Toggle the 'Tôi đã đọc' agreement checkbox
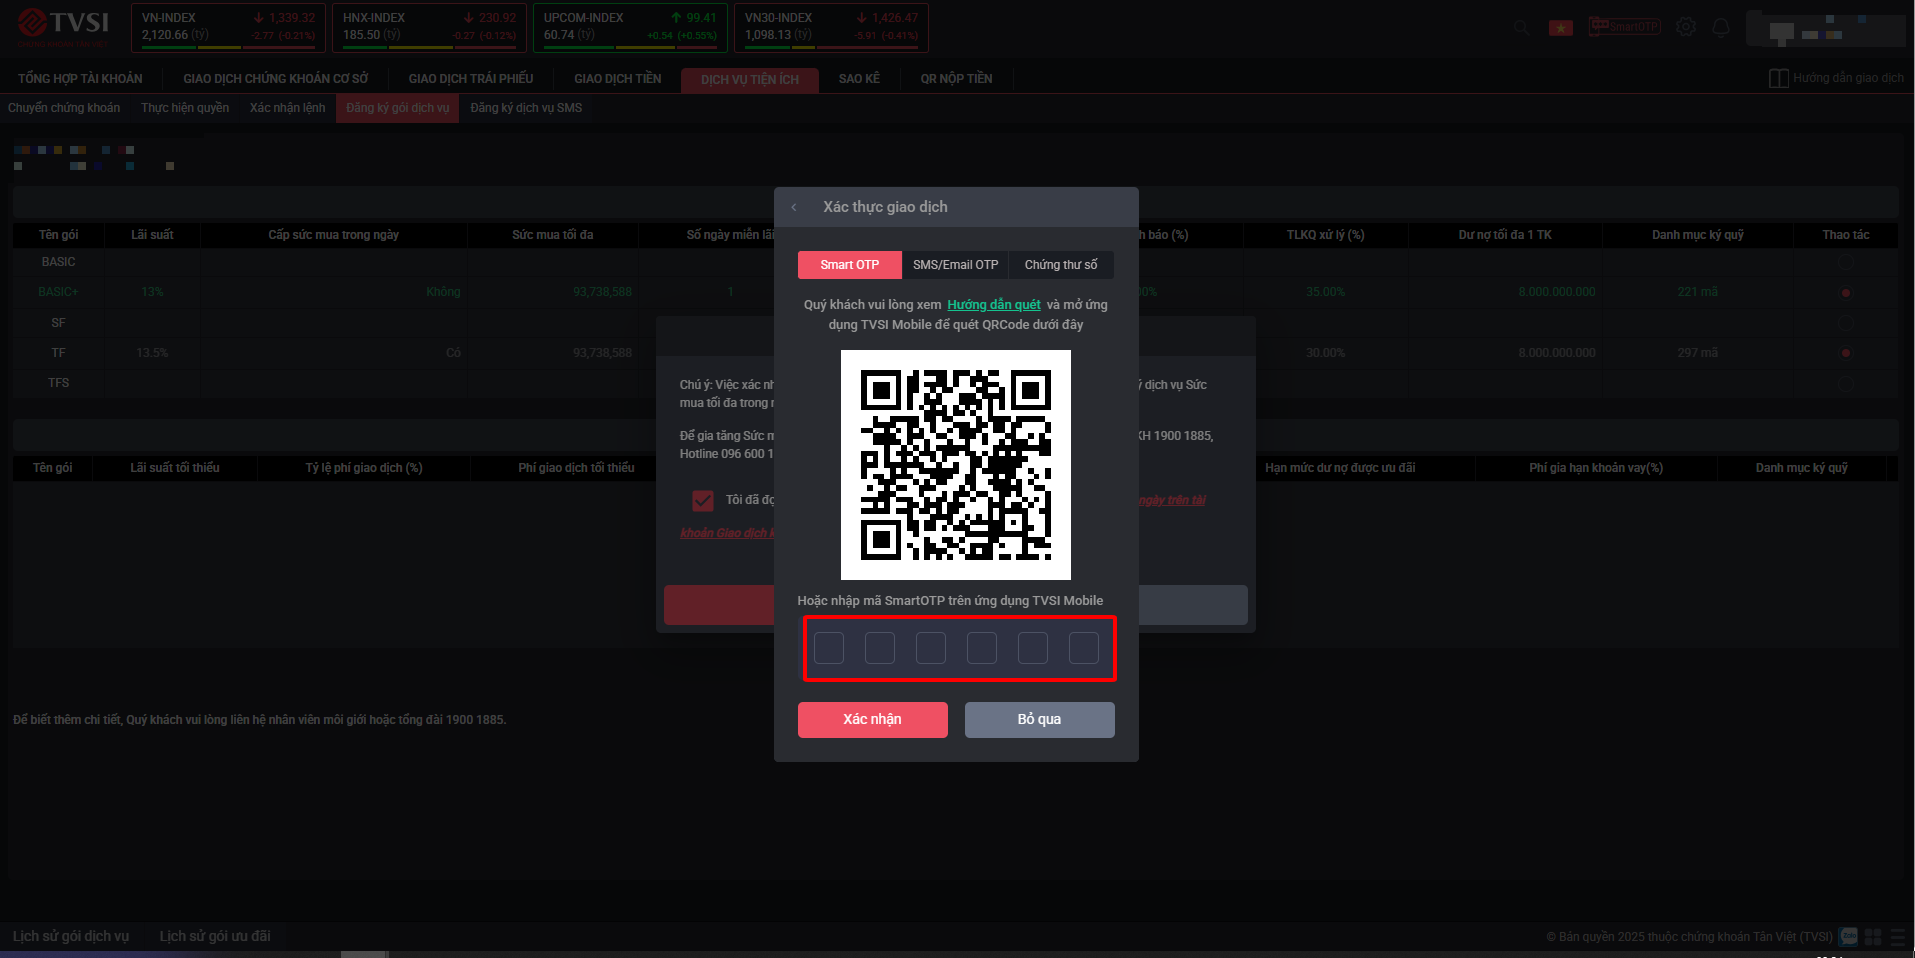Image resolution: width=1915 pixels, height=958 pixels. point(703,500)
